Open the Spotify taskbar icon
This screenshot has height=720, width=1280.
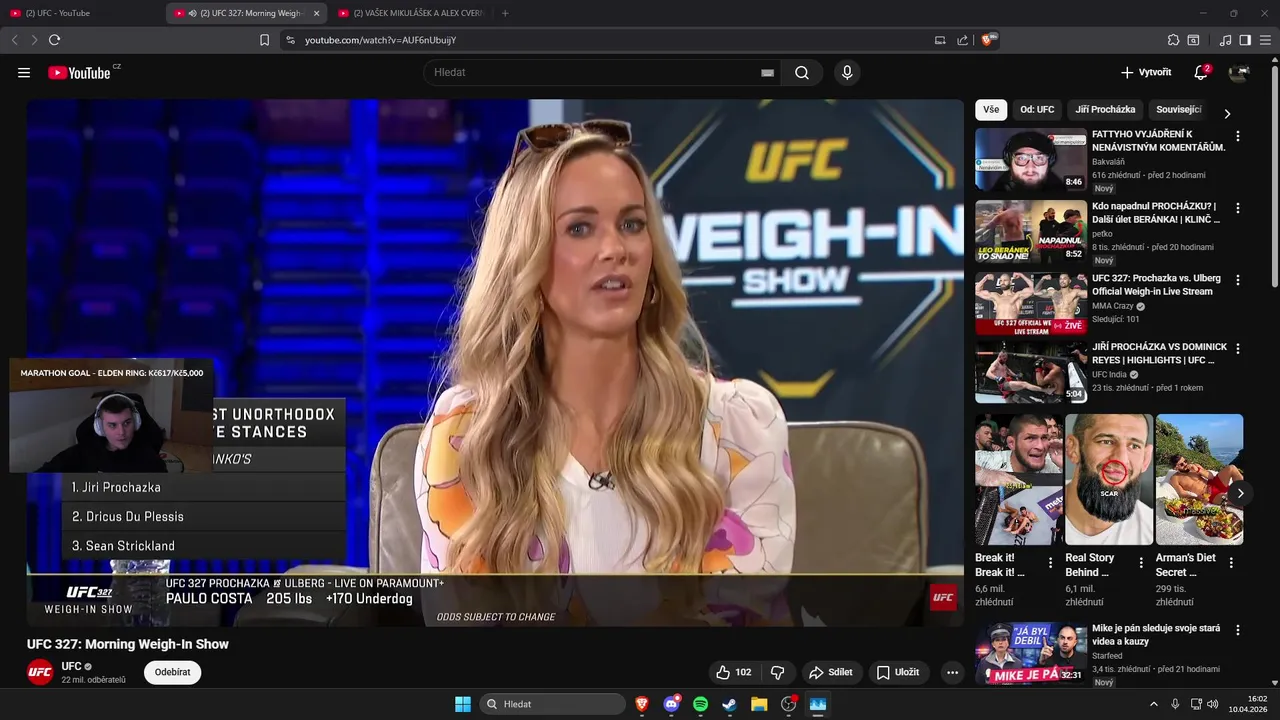pyautogui.click(x=700, y=704)
